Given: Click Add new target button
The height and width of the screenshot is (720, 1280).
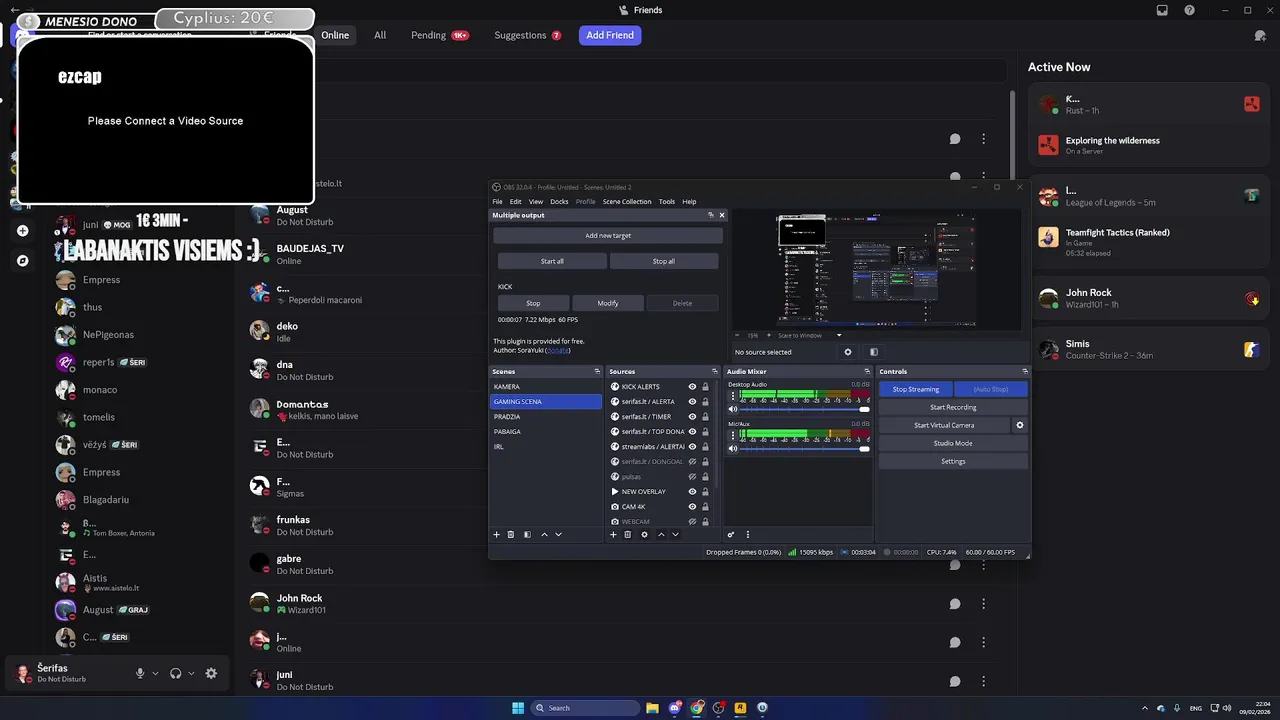Looking at the screenshot, I should point(608,236).
